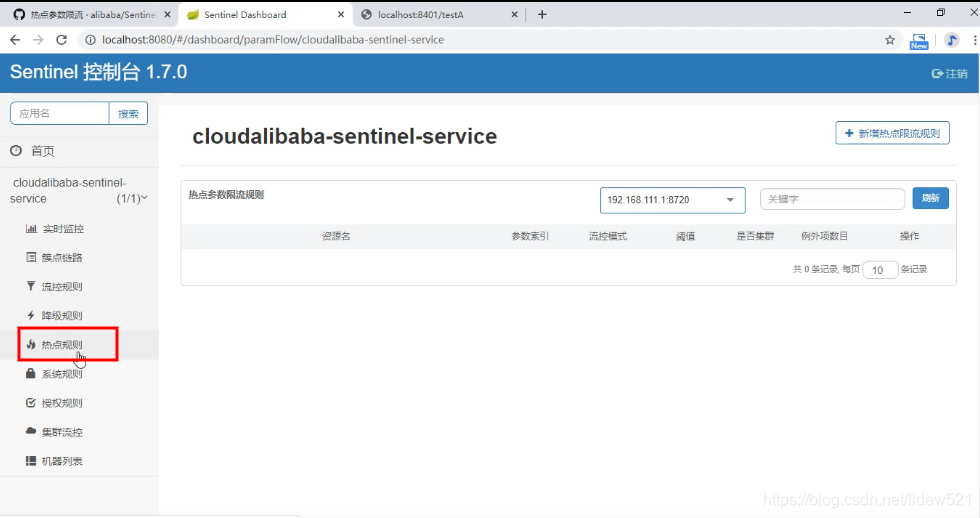Click the 流控模式 column header

[608, 236]
